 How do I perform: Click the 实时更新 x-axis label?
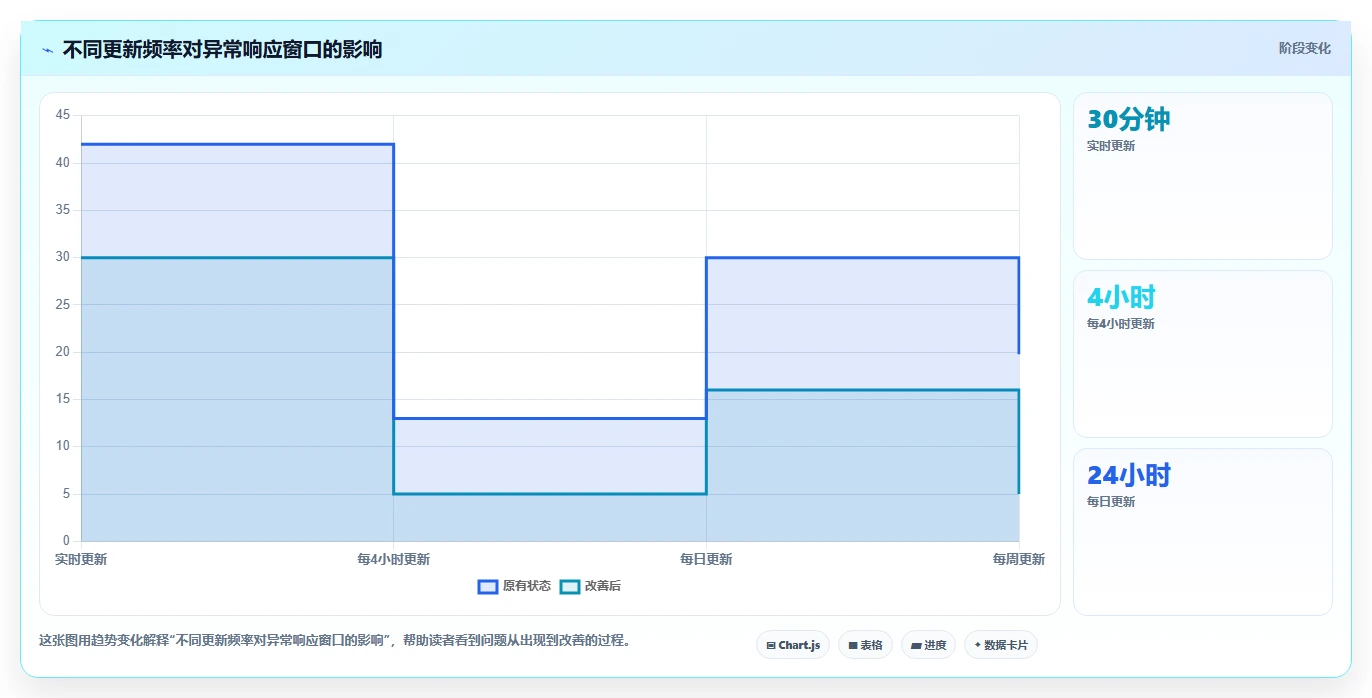[x=81, y=559]
